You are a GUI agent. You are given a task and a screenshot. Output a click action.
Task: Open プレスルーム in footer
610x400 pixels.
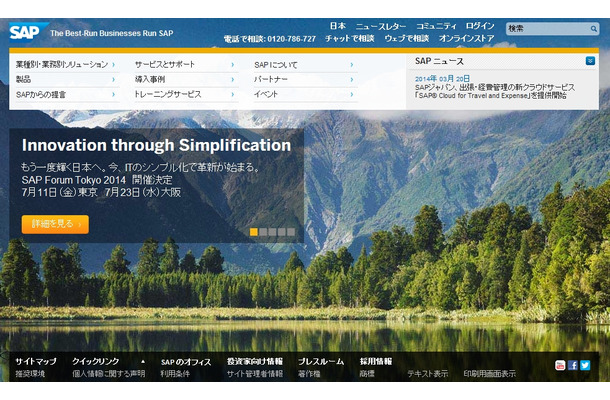click(x=321, y=361)
